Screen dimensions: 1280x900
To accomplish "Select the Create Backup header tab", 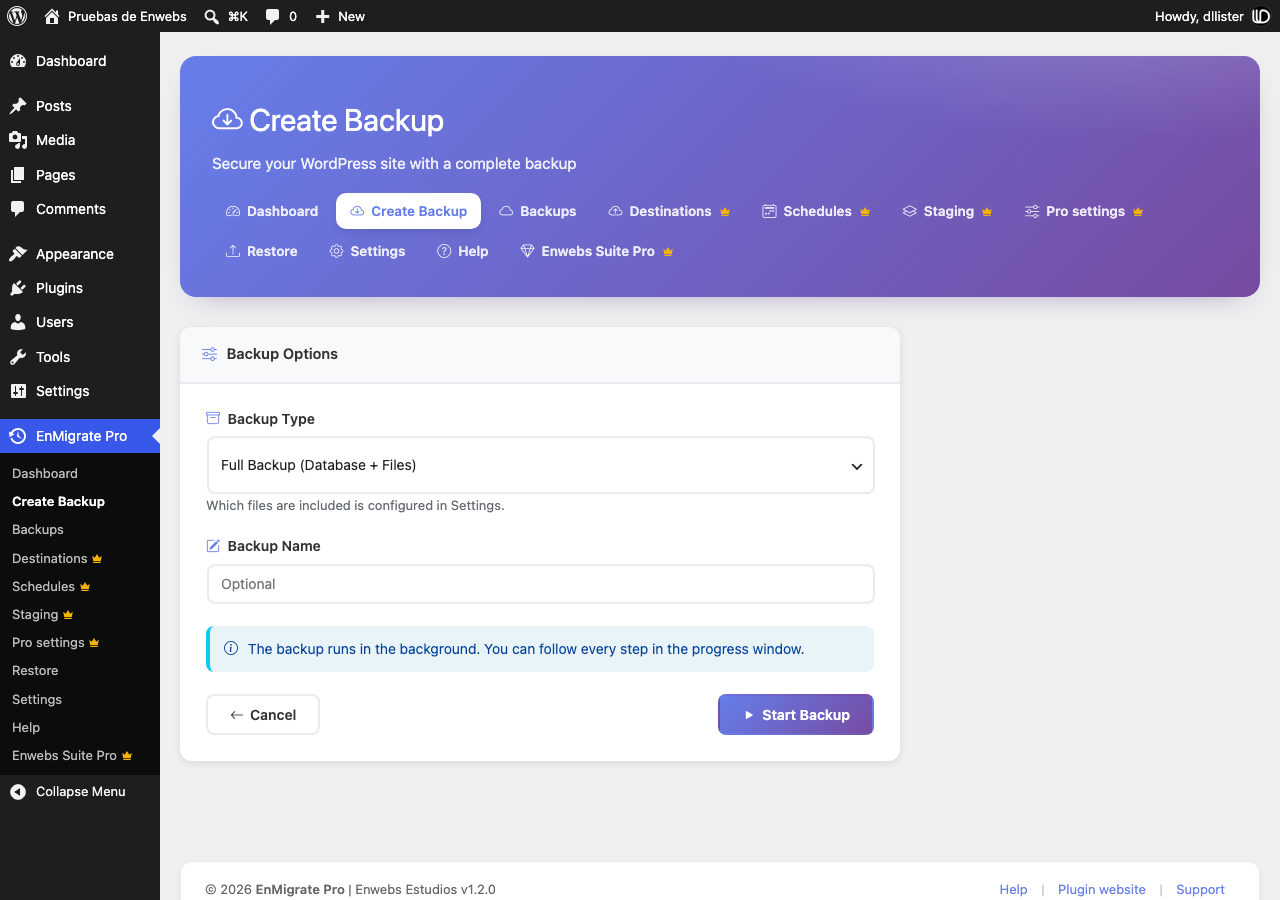I will tap(408, 211).
